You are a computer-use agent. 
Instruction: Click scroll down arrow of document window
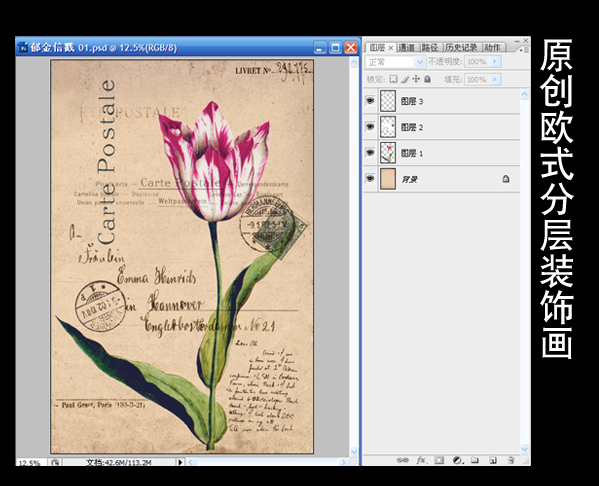354,451
